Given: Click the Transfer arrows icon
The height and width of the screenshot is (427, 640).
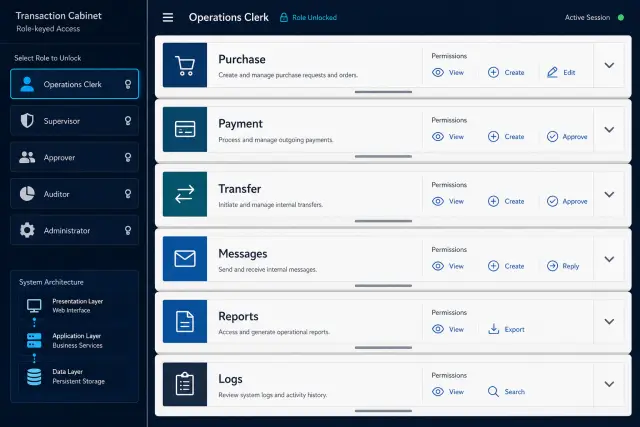Looking at the screenshot, I should 185,194.
